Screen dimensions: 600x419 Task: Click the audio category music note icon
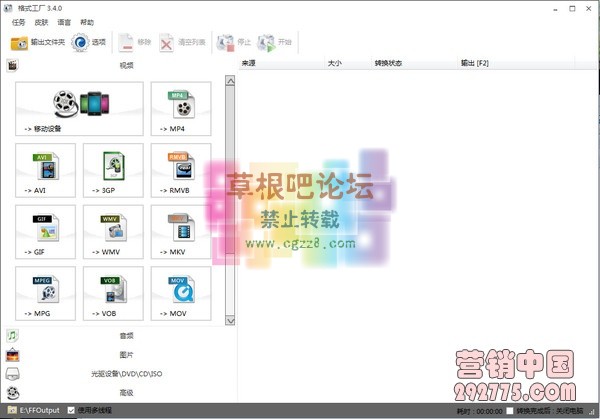pyautogui.click(x=12, y=336)
